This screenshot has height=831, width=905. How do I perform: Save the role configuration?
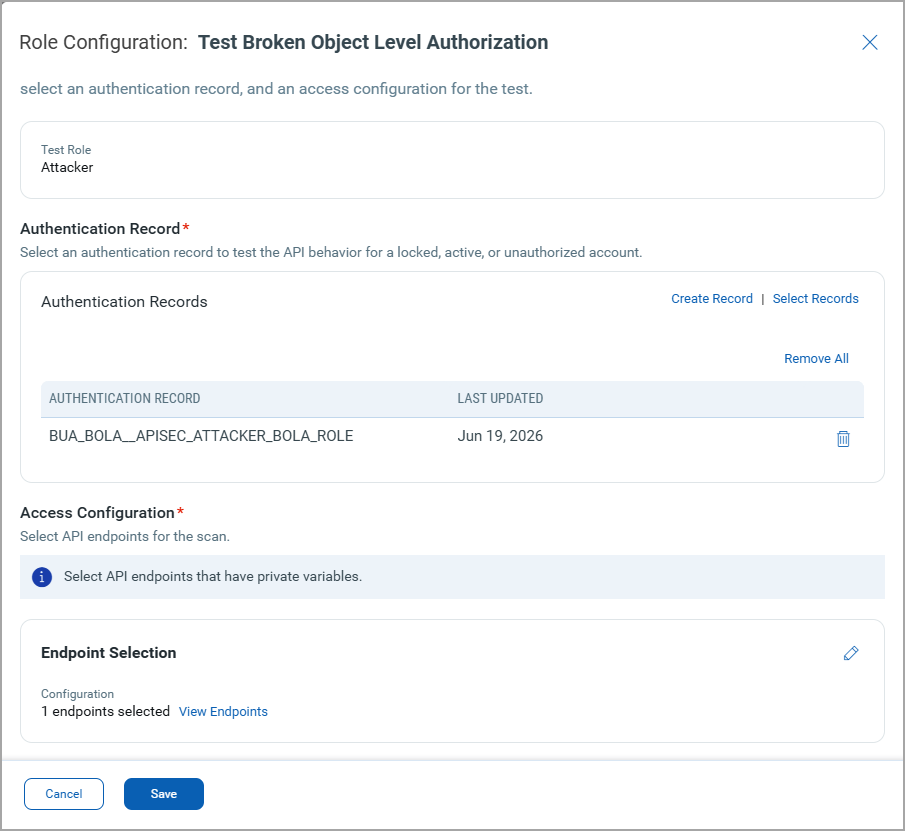[x=164, y=794]
